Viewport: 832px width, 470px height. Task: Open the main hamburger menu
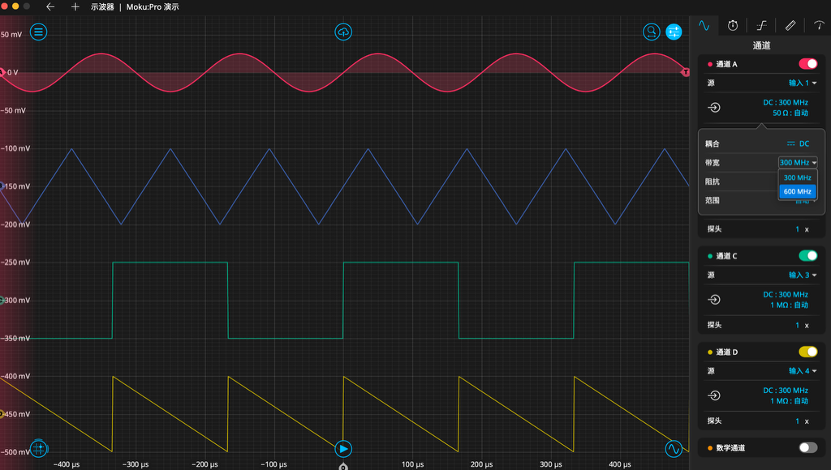pos(39,32)
